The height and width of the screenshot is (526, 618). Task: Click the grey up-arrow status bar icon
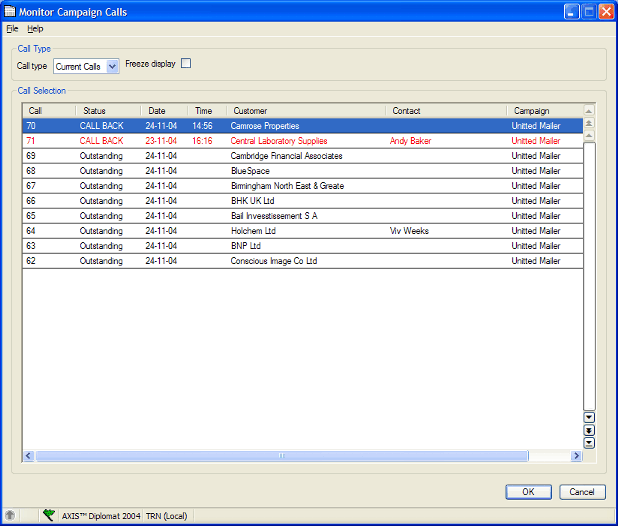coord(10,515)
